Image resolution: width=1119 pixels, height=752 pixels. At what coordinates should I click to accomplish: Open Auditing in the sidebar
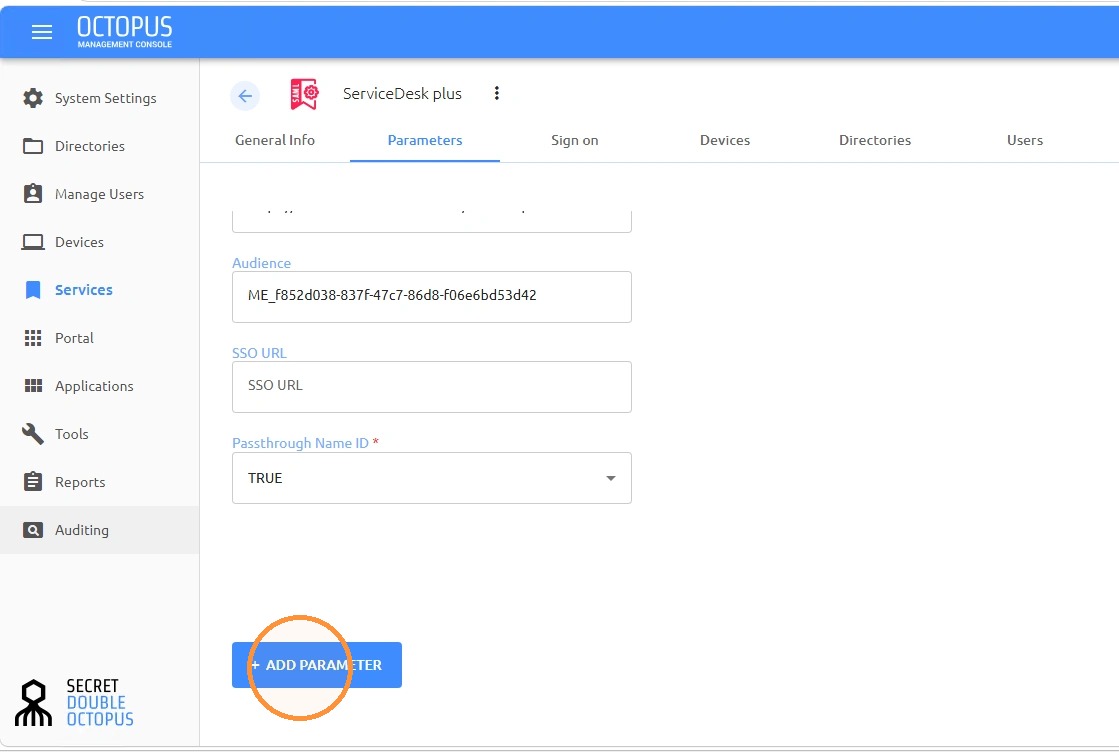[100, 530]
